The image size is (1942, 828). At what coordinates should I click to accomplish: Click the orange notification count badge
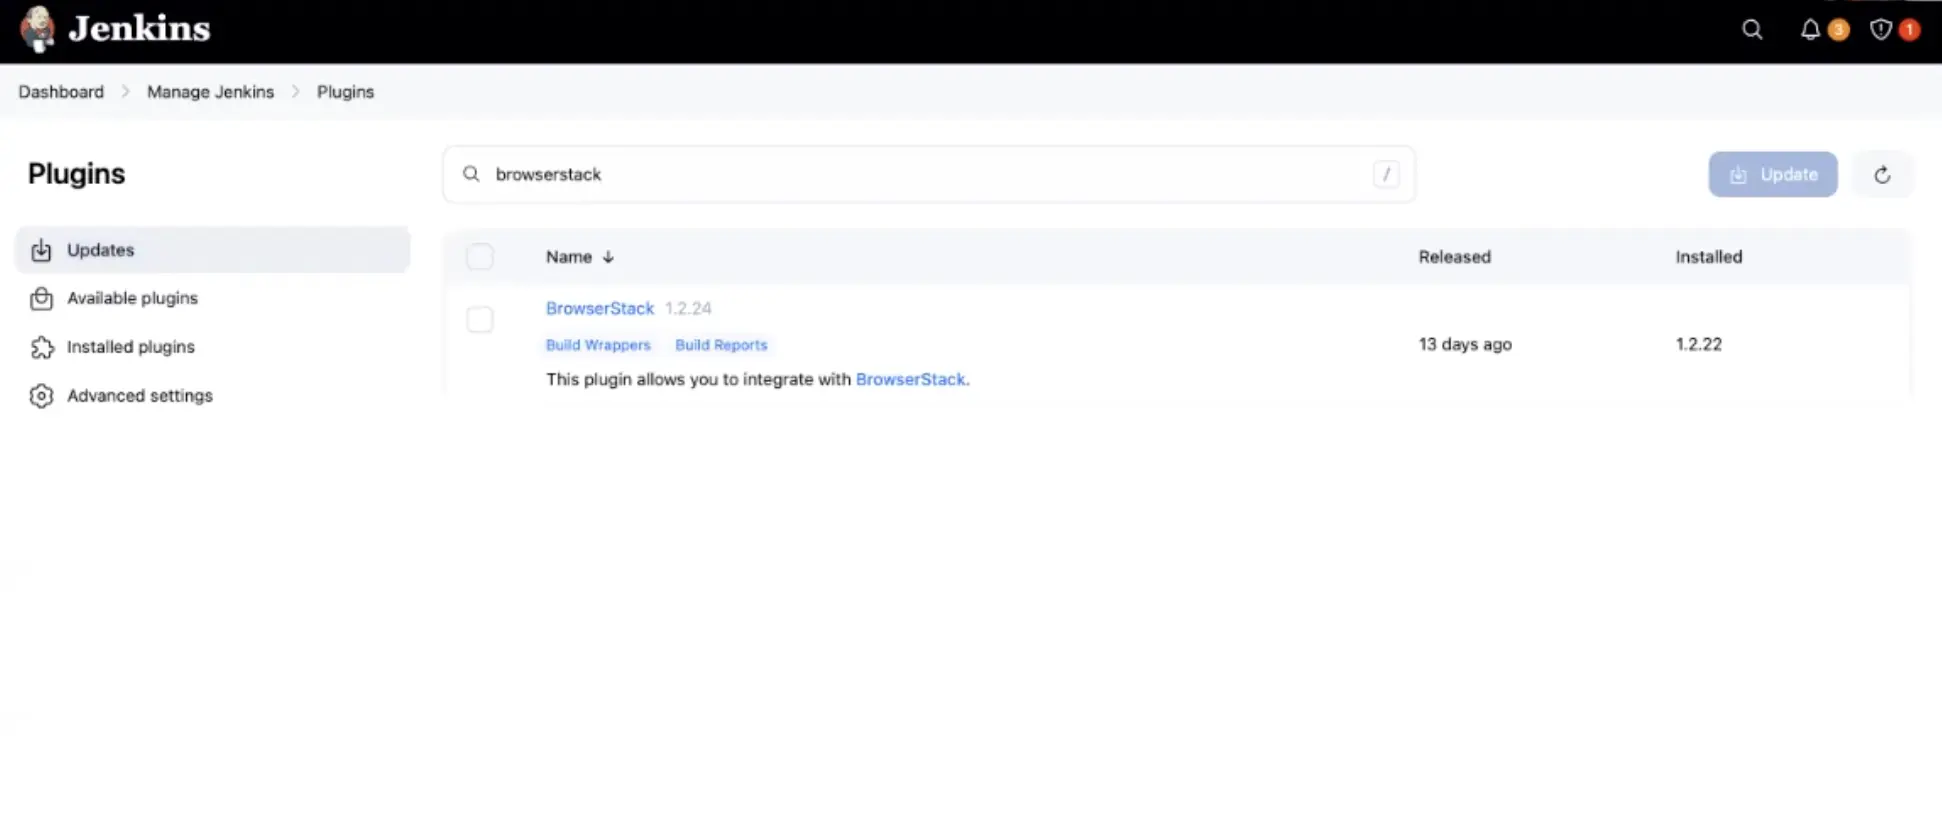pyautogui.click(x=1838, y=30)
